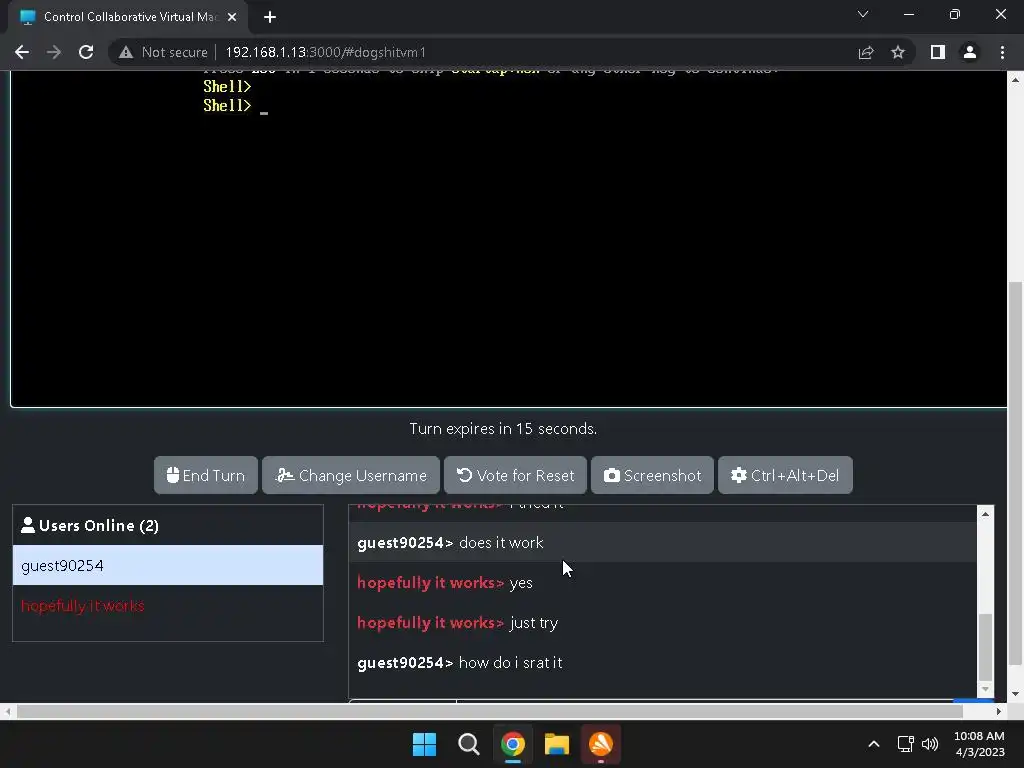Click chat message 'yes'
This screenshot has height=768, width=1024.
[520, 583]
